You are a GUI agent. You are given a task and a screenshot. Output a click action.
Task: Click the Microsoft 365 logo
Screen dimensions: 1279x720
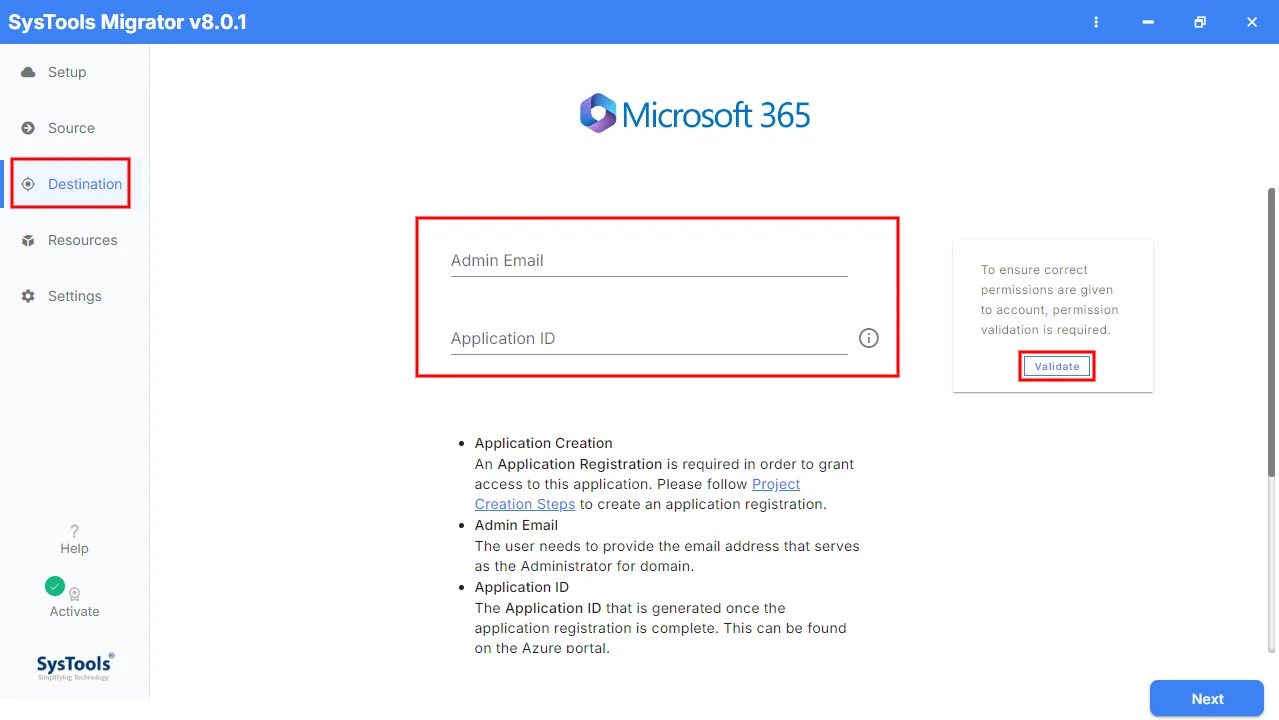(x=695, y=114)
